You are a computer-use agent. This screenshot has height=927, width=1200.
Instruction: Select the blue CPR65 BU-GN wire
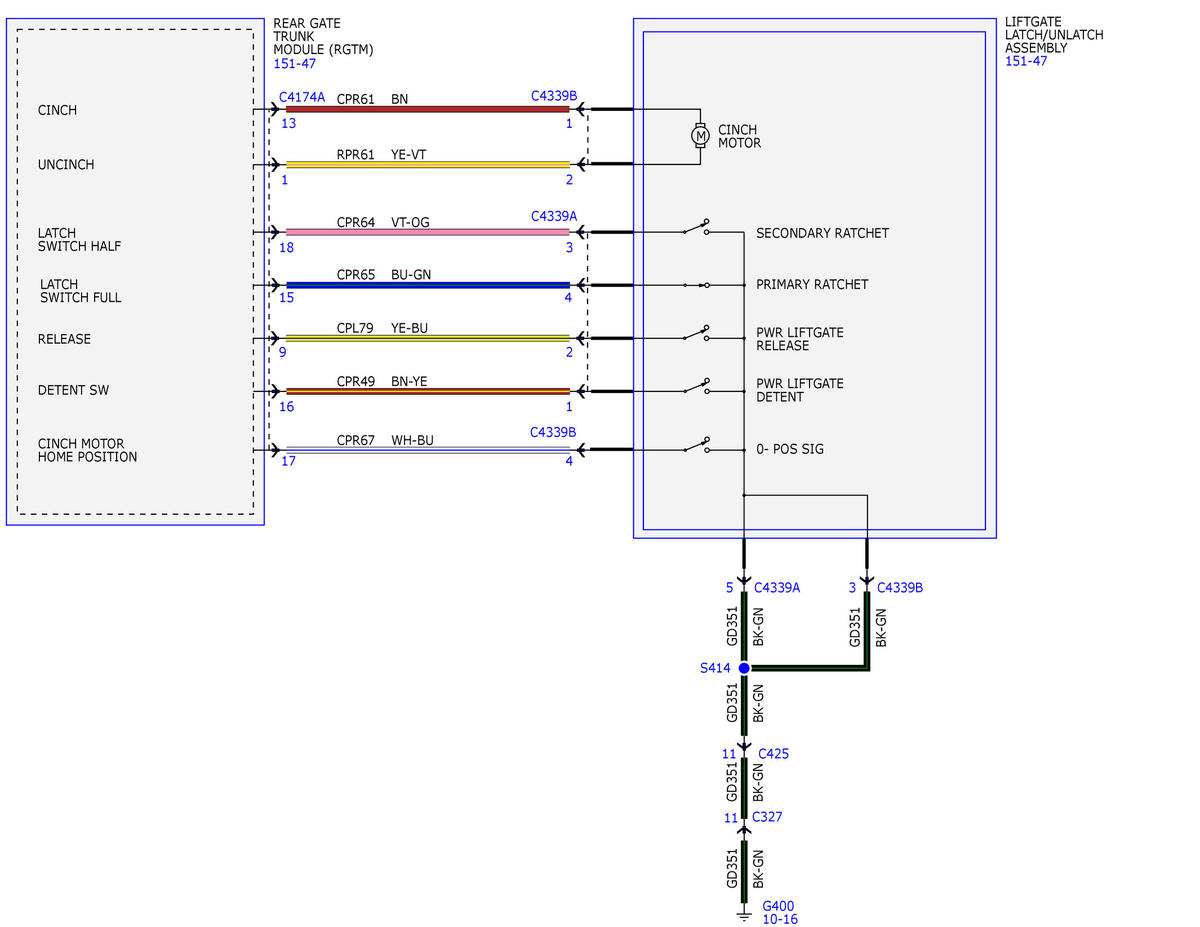click(428, 285)
